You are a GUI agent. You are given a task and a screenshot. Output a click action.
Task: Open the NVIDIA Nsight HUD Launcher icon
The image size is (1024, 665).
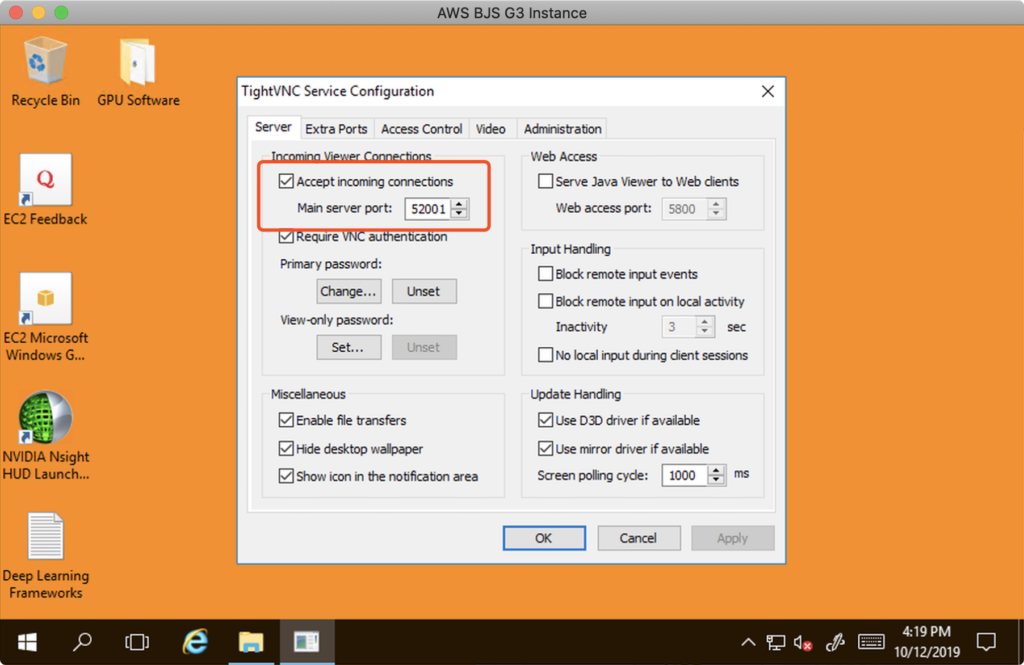[x=45, y=418]
